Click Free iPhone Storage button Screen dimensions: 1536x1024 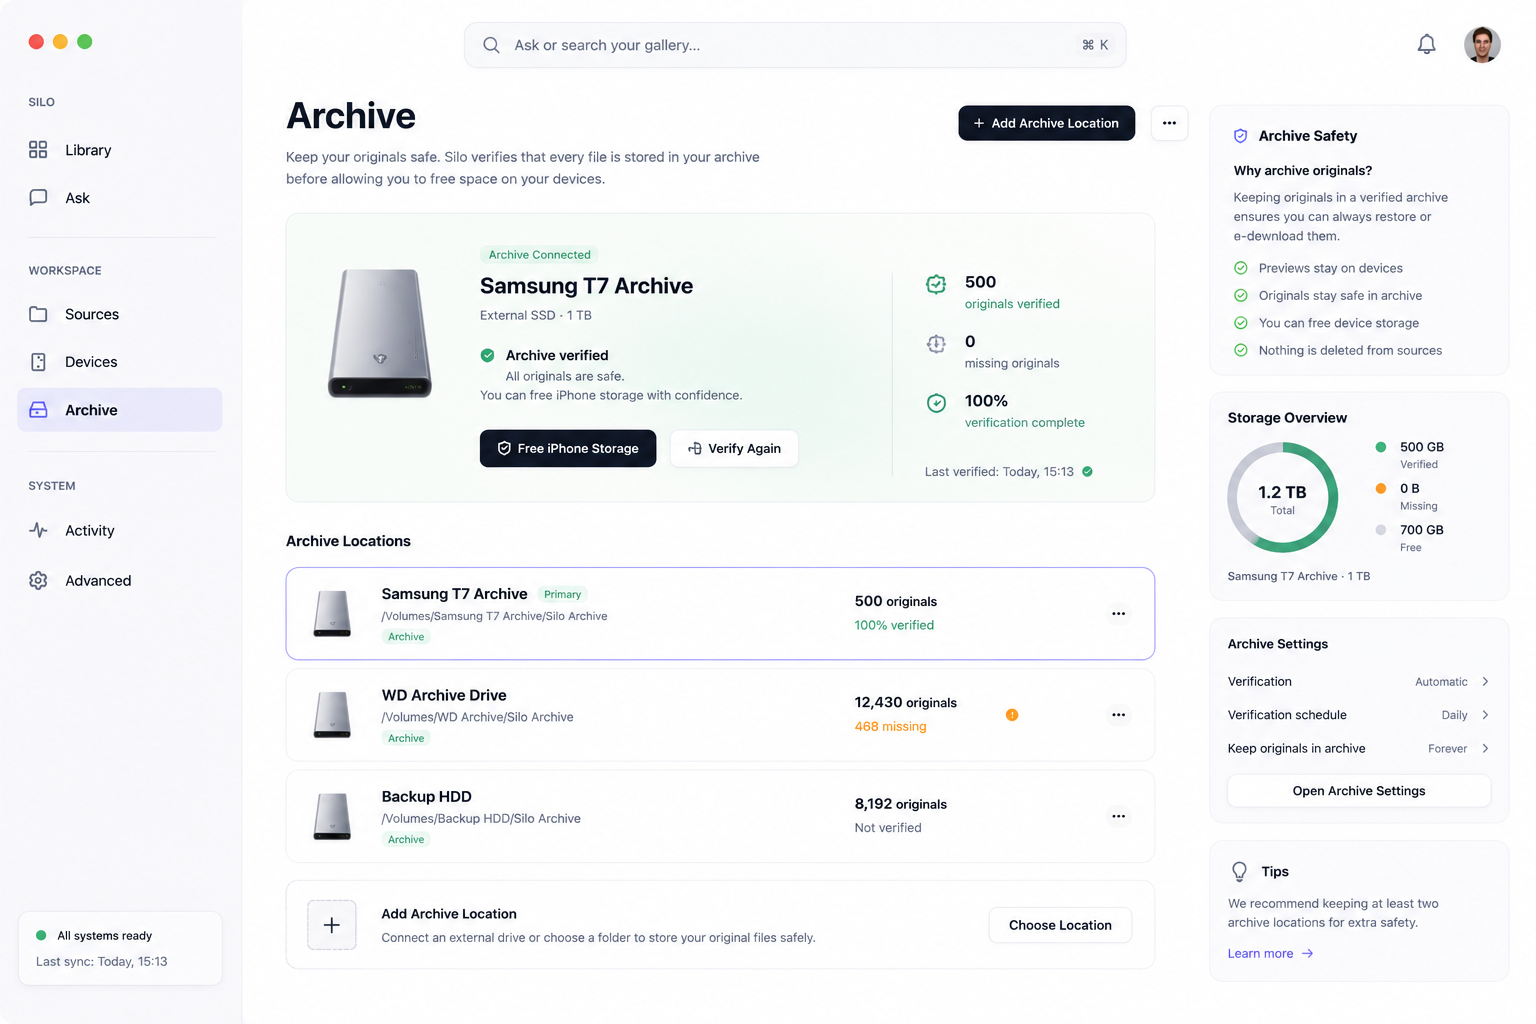point(568,448)
